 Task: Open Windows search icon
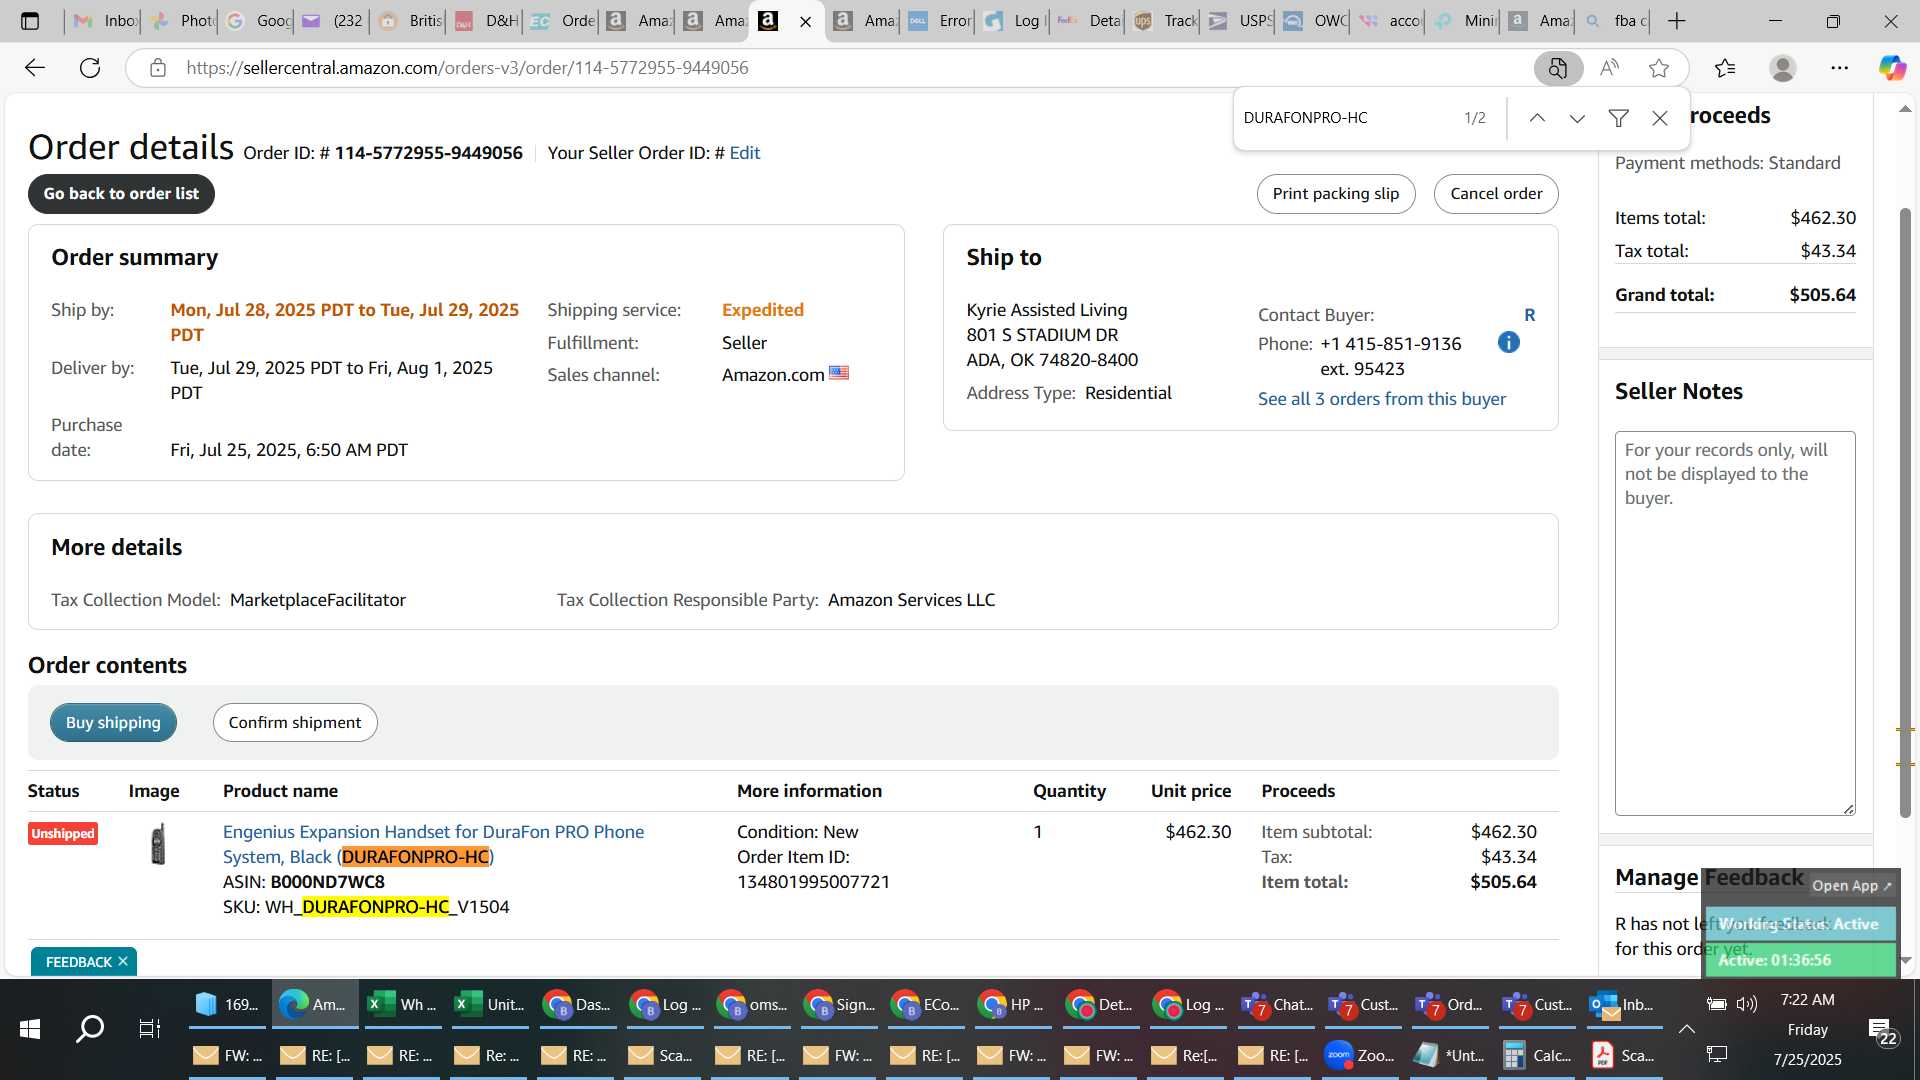[x=90, y=1028]
